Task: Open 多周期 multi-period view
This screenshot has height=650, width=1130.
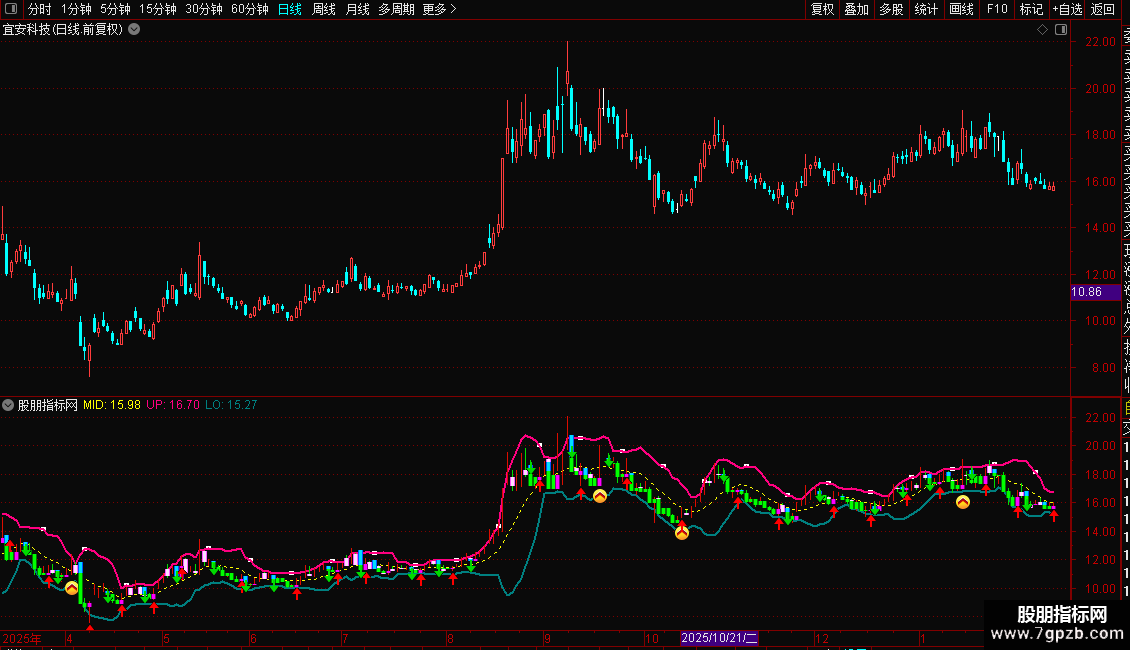Action: point(396,9)
